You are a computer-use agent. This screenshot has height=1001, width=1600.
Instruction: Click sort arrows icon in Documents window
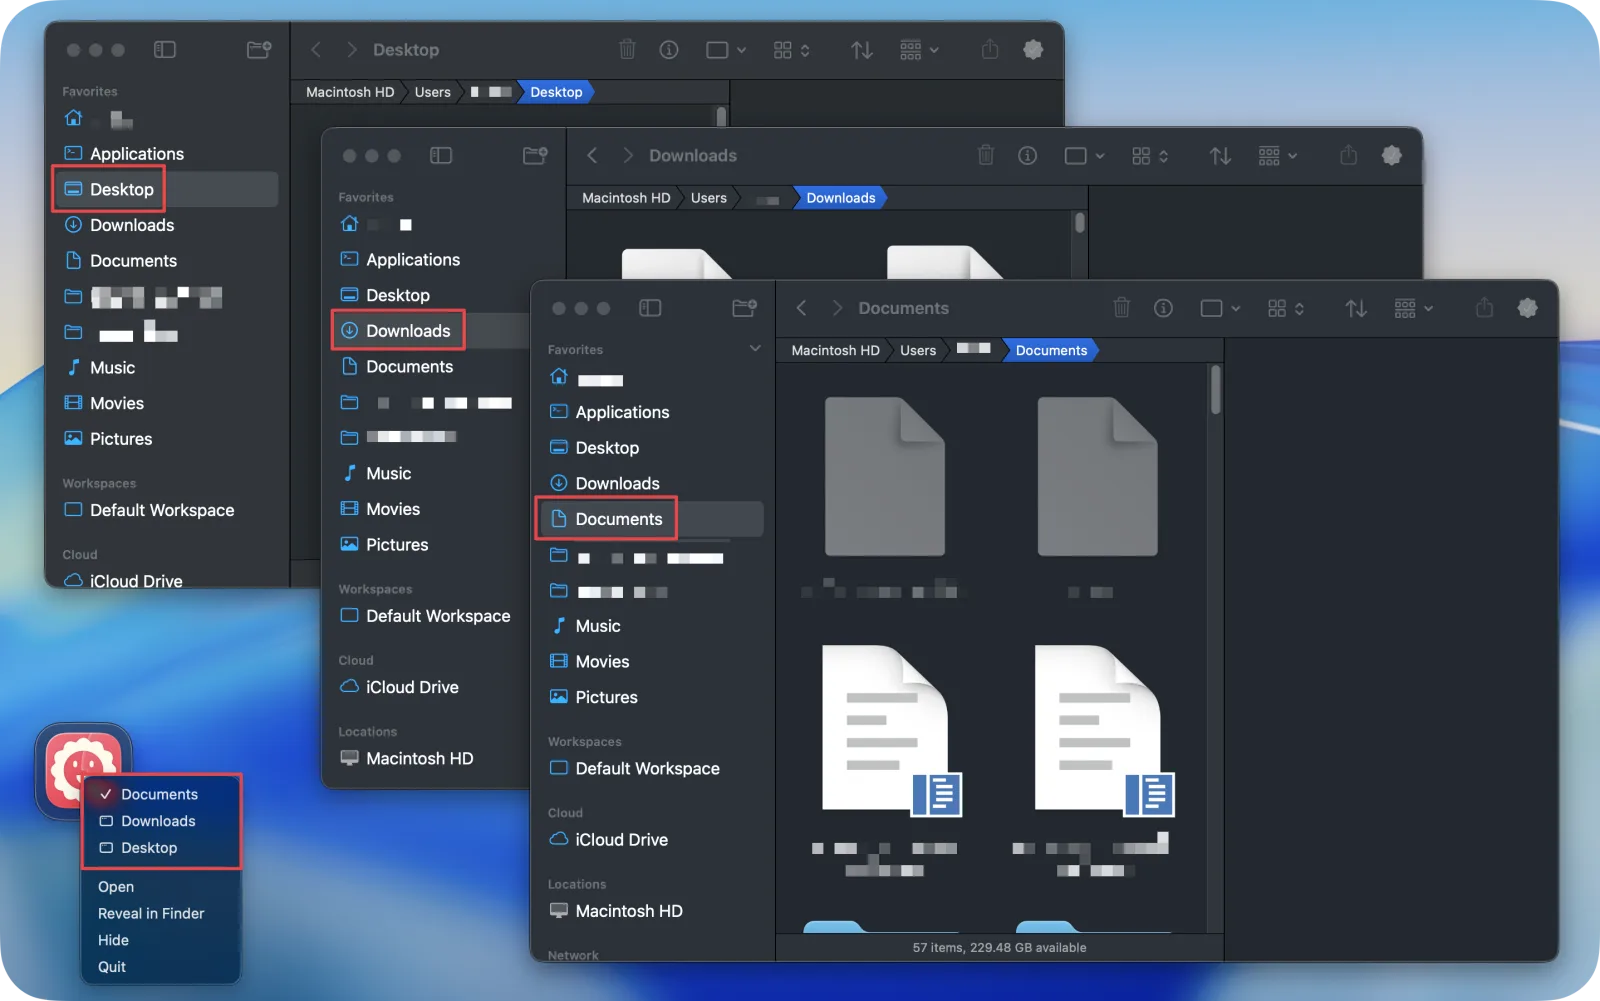pos(1356,309)
